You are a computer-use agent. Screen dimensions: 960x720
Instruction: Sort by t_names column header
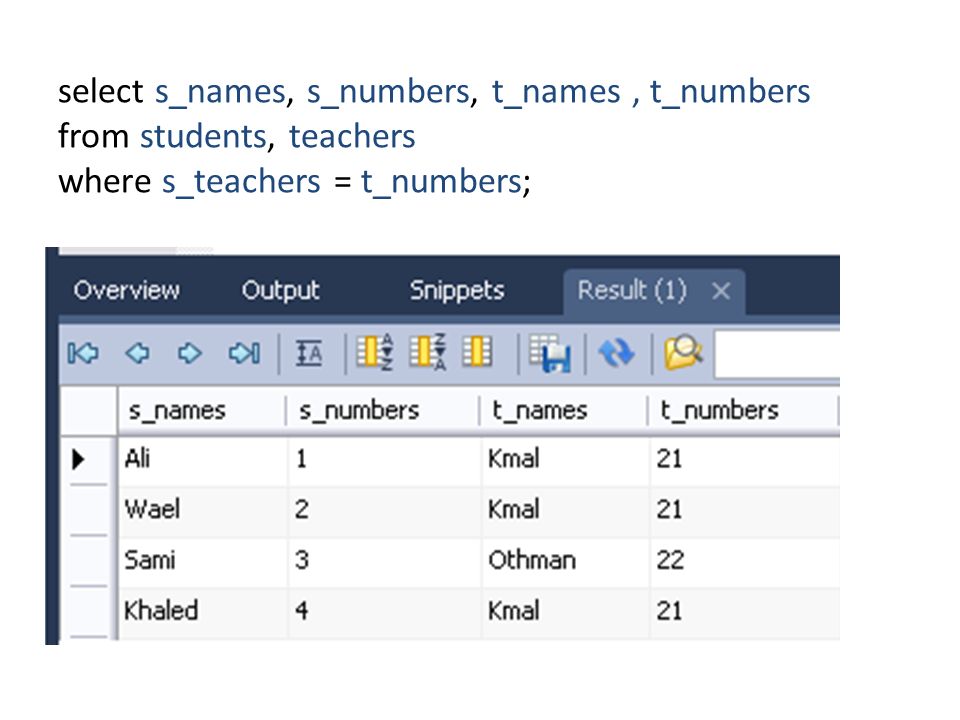tap(563, 411)
